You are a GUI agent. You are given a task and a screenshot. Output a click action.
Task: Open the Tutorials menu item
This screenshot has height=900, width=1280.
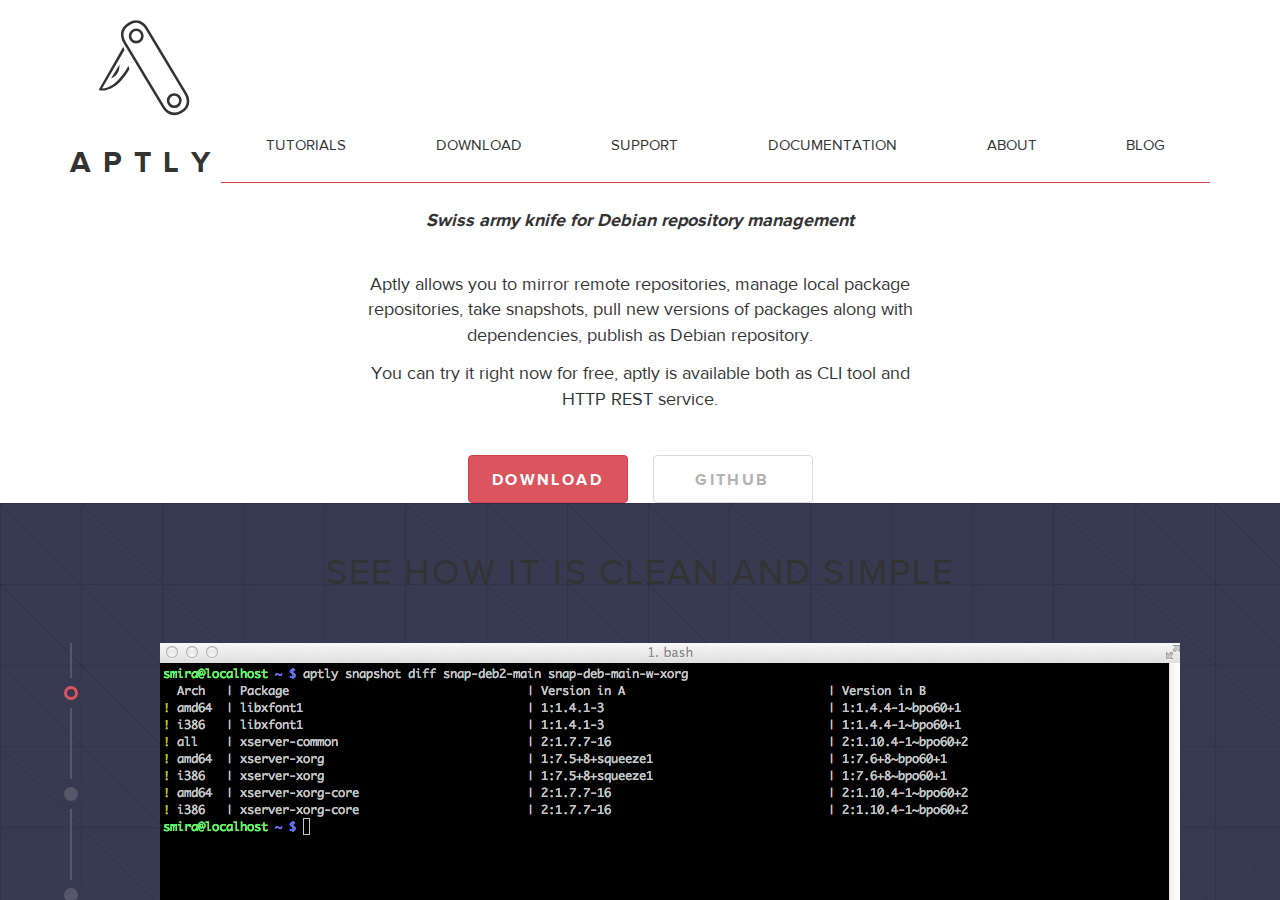(x=306, y=145)
